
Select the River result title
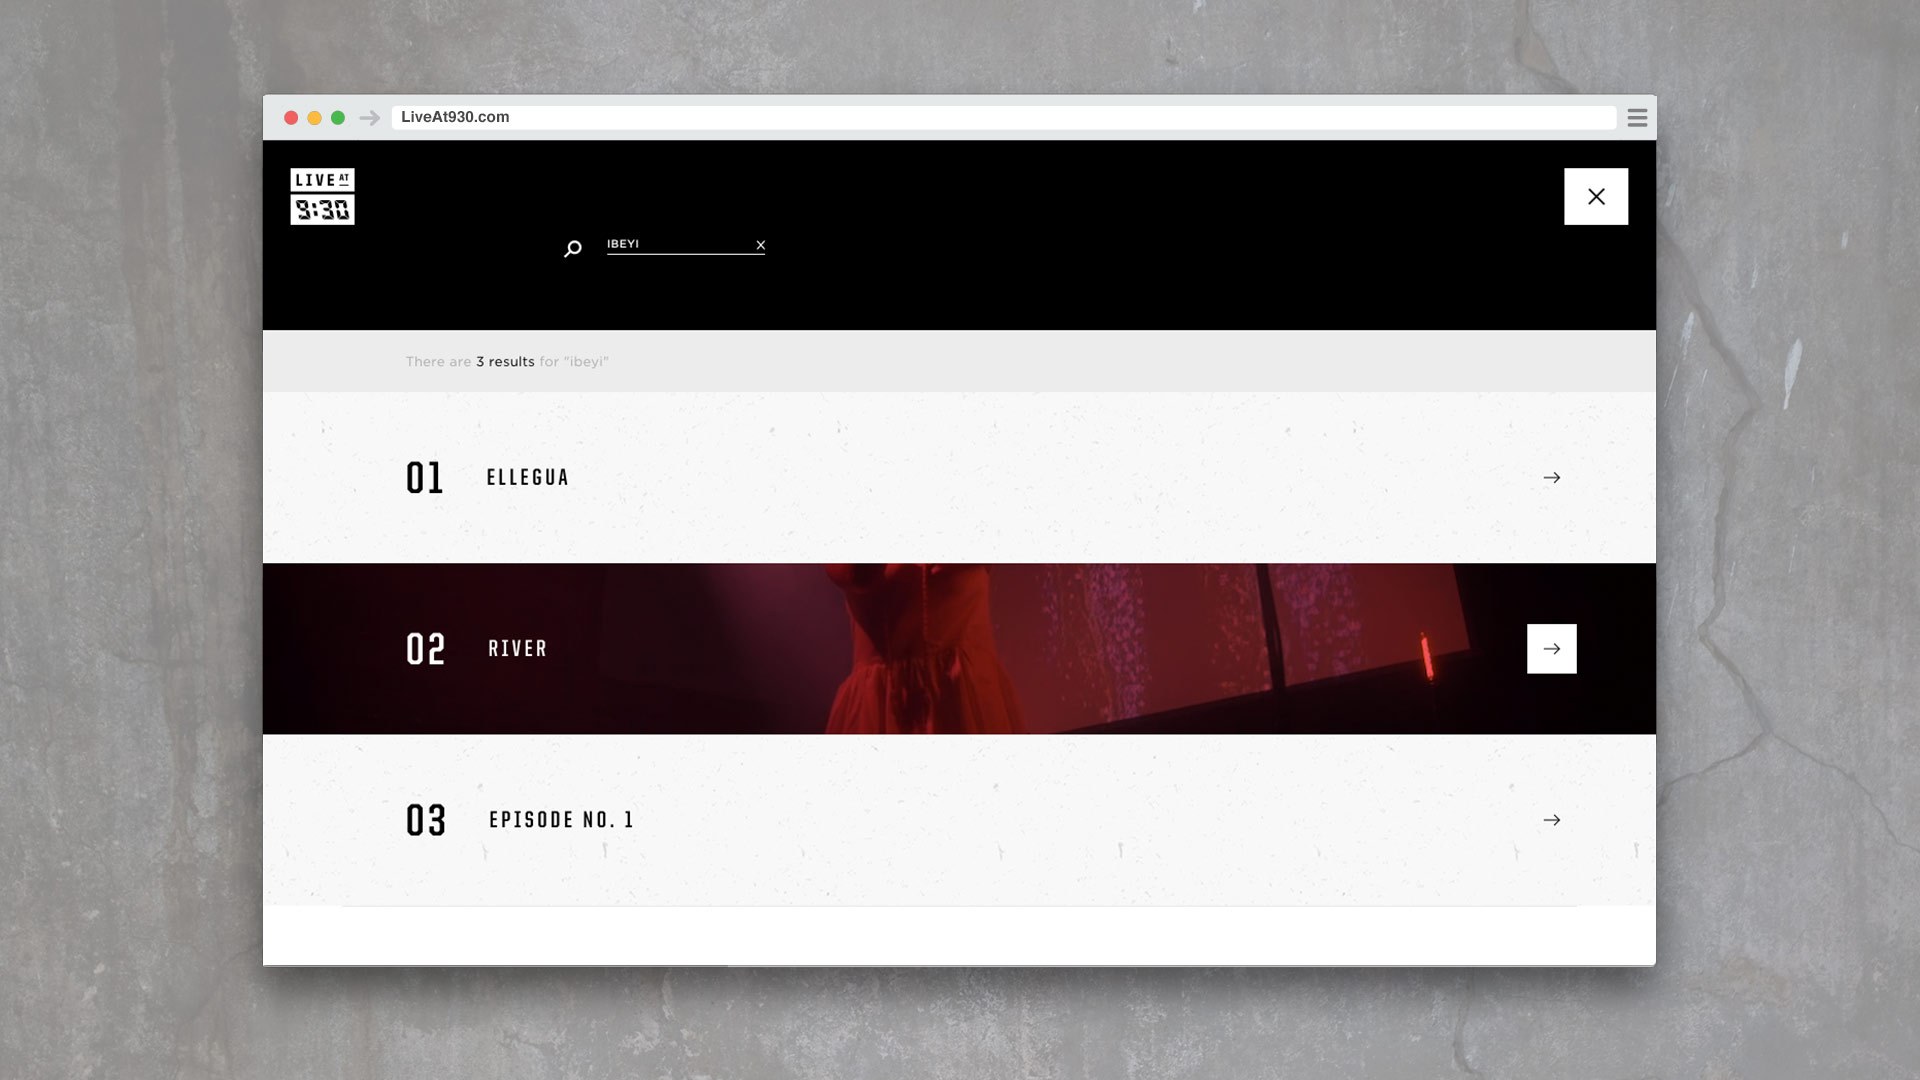click(x=517, y=649)
